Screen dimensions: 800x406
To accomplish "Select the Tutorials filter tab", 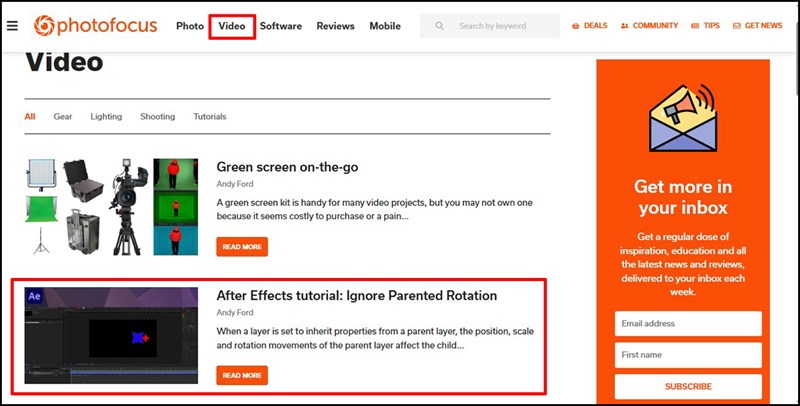I will point(210,116).
